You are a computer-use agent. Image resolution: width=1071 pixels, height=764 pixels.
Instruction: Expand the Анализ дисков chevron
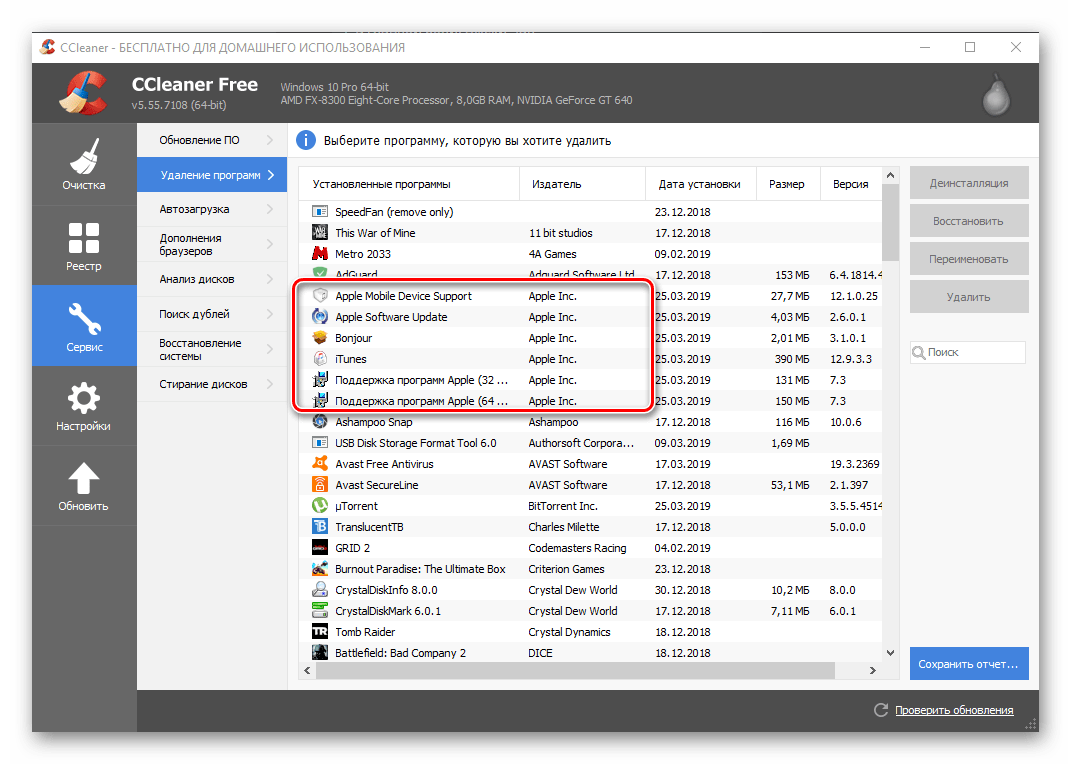[270, 279]
